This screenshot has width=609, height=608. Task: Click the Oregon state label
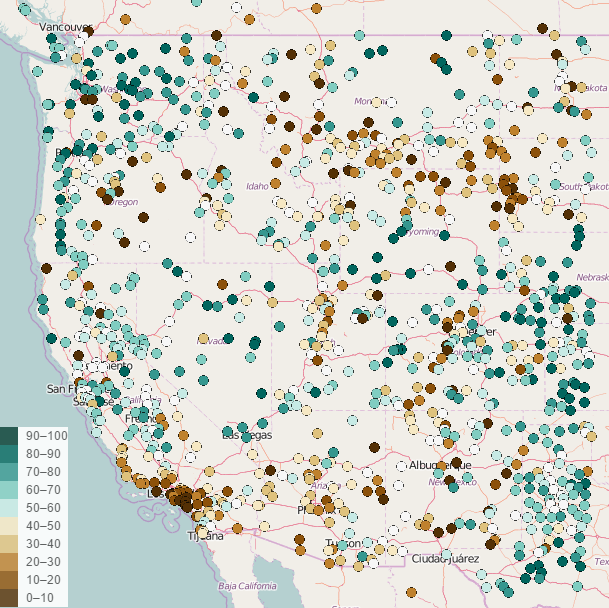coord(125,201)
